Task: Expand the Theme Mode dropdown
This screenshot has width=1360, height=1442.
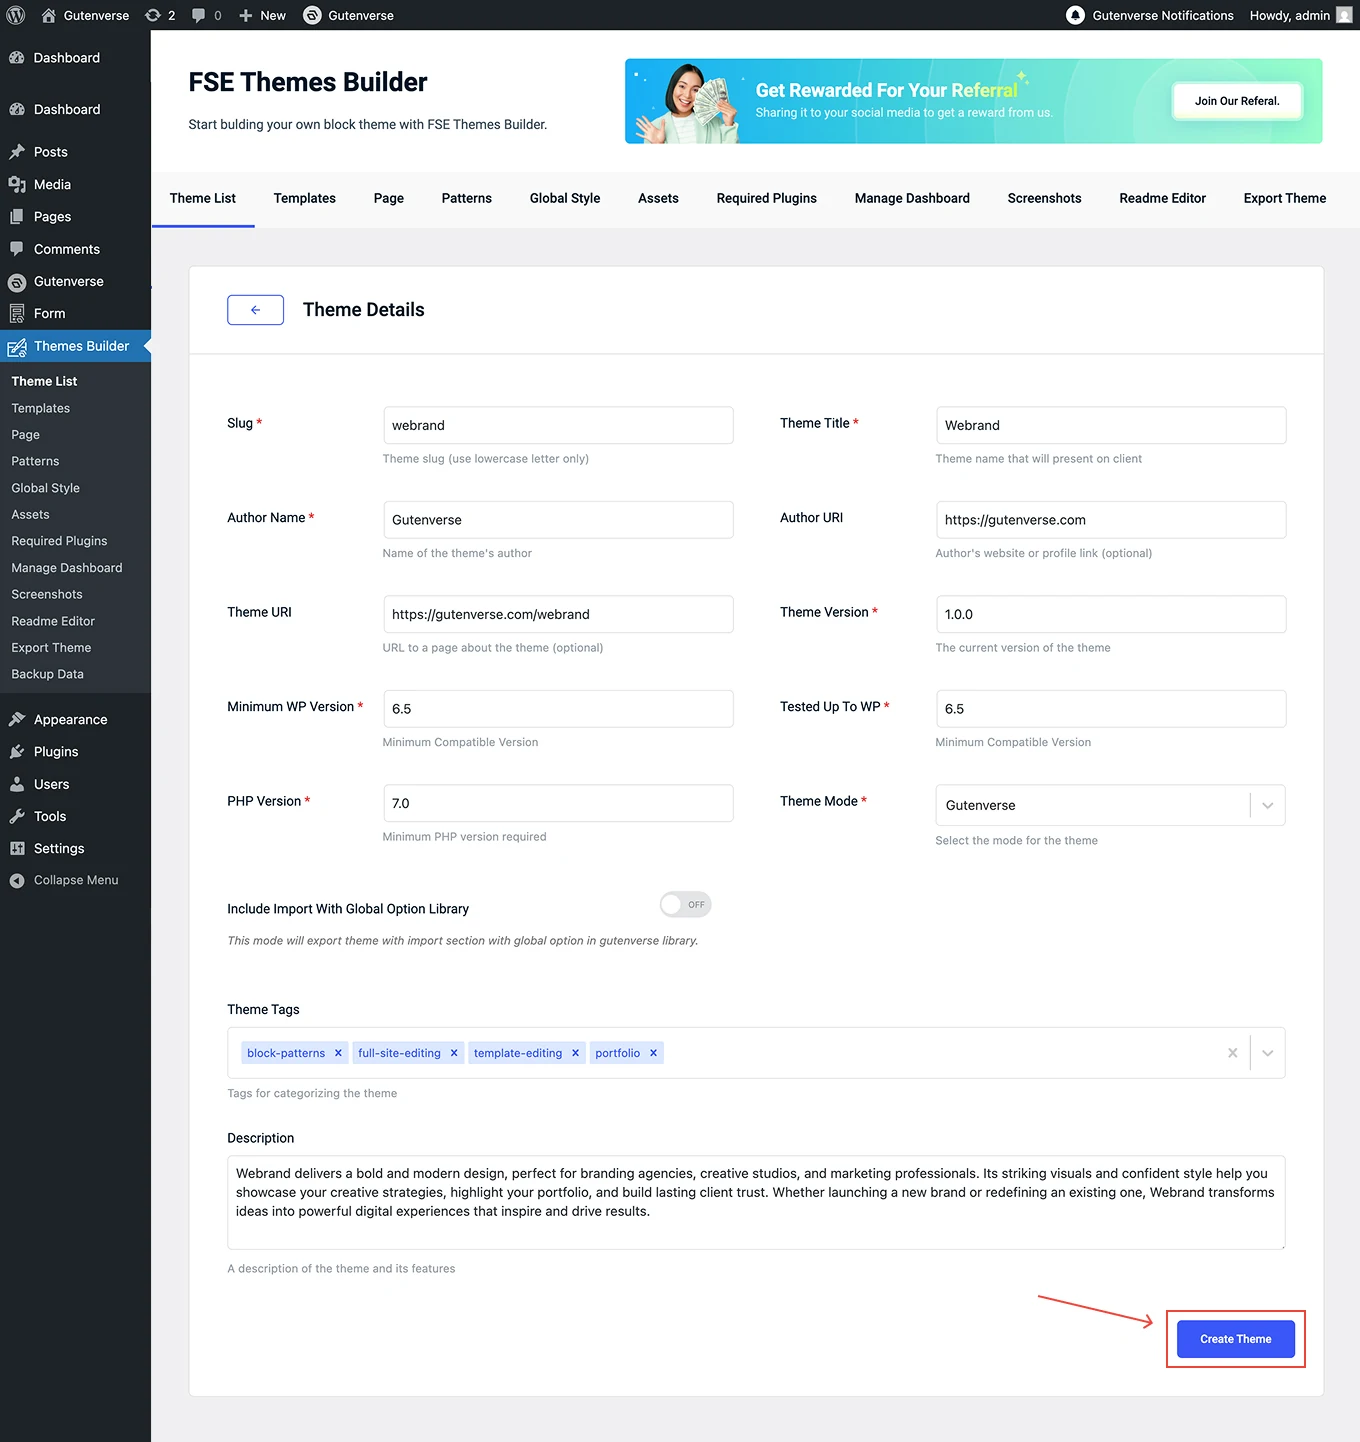Action: (x=1267, y=806)
